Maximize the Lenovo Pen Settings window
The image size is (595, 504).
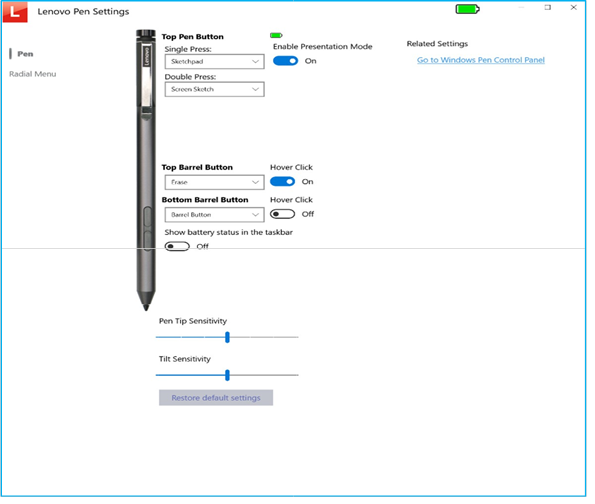[548, 8]
